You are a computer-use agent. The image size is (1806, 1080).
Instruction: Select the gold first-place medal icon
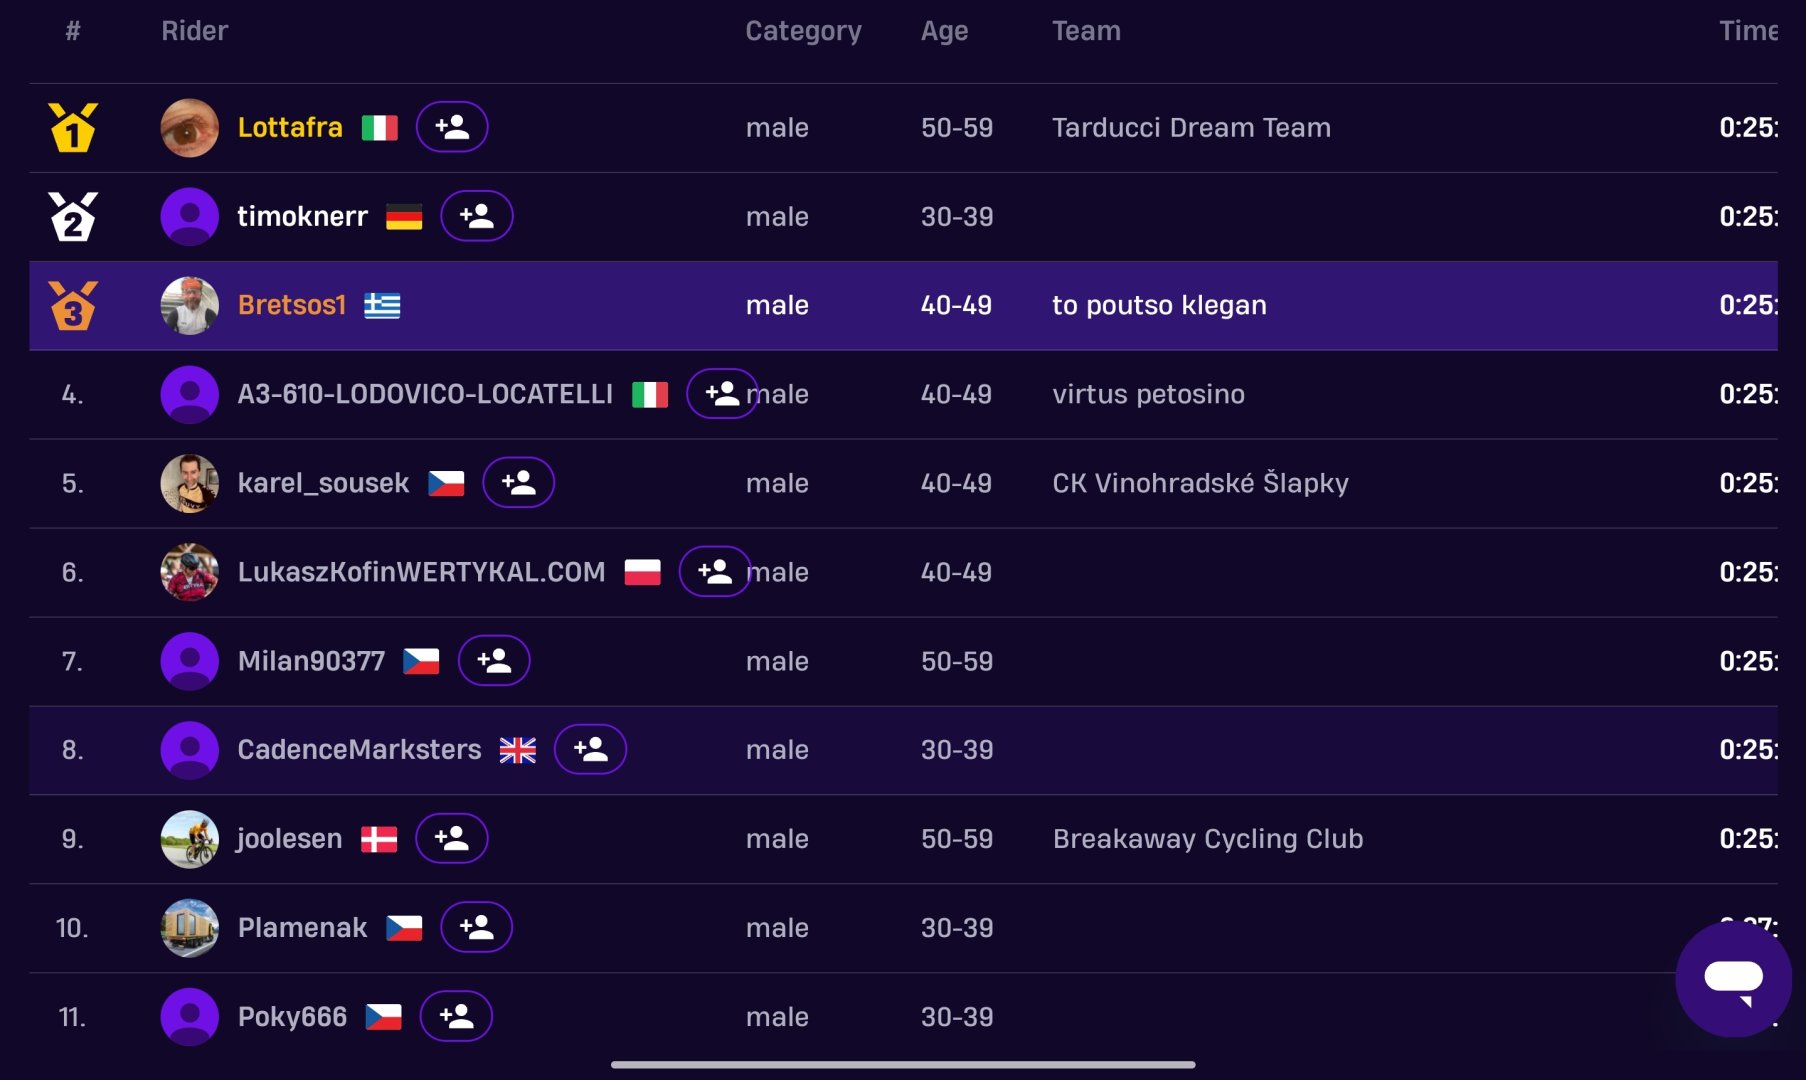click(73, 127)
